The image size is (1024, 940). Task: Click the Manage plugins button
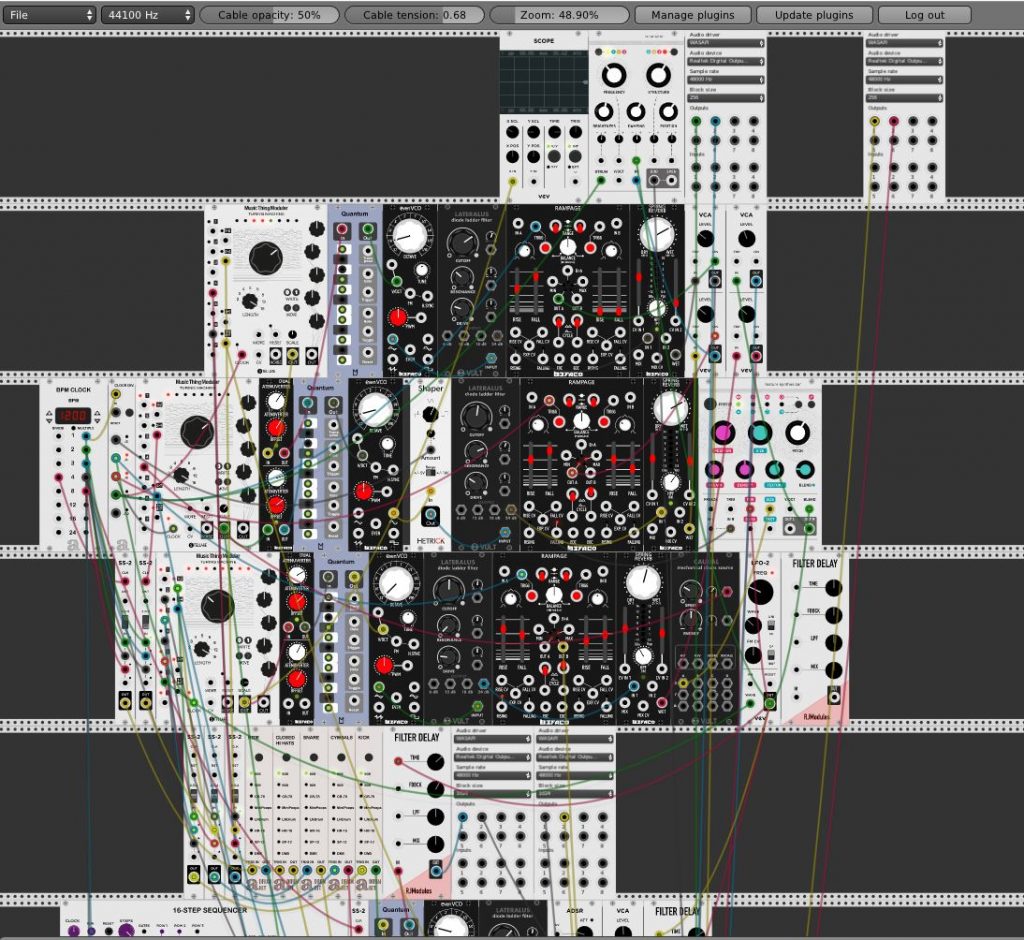pos(692,14)
